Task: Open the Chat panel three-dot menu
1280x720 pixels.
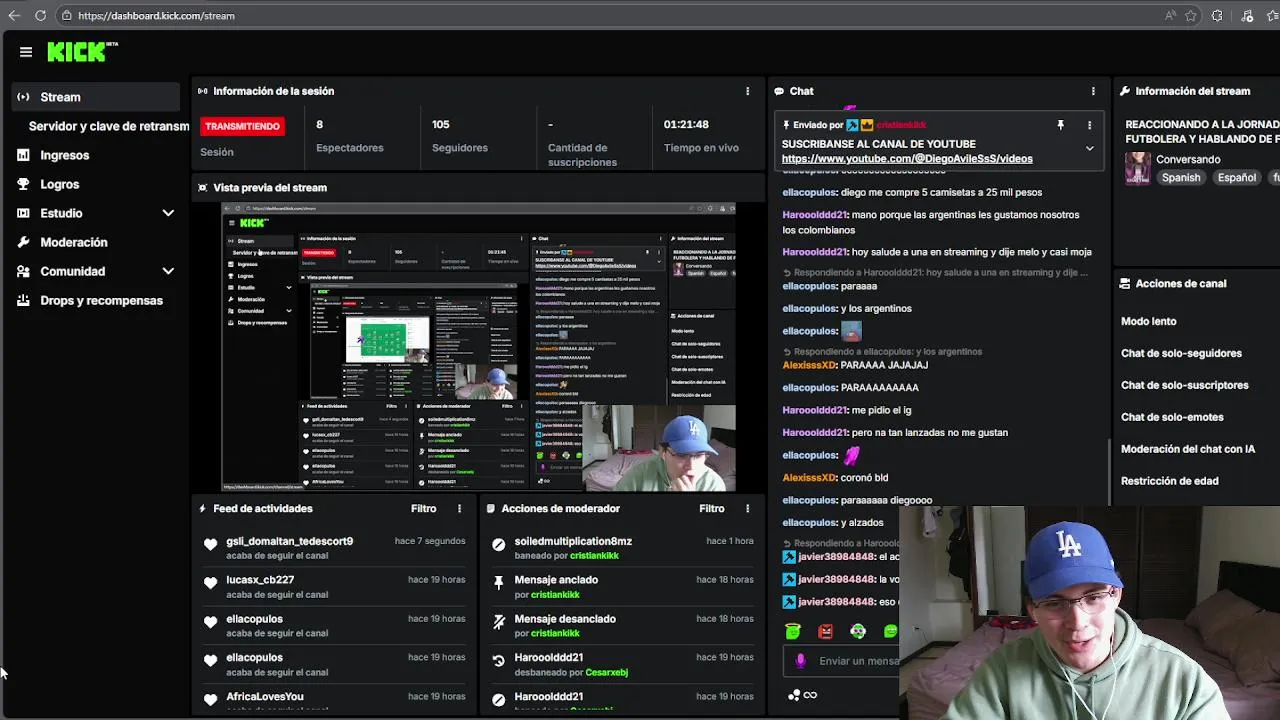Action: coord(1093,91)
